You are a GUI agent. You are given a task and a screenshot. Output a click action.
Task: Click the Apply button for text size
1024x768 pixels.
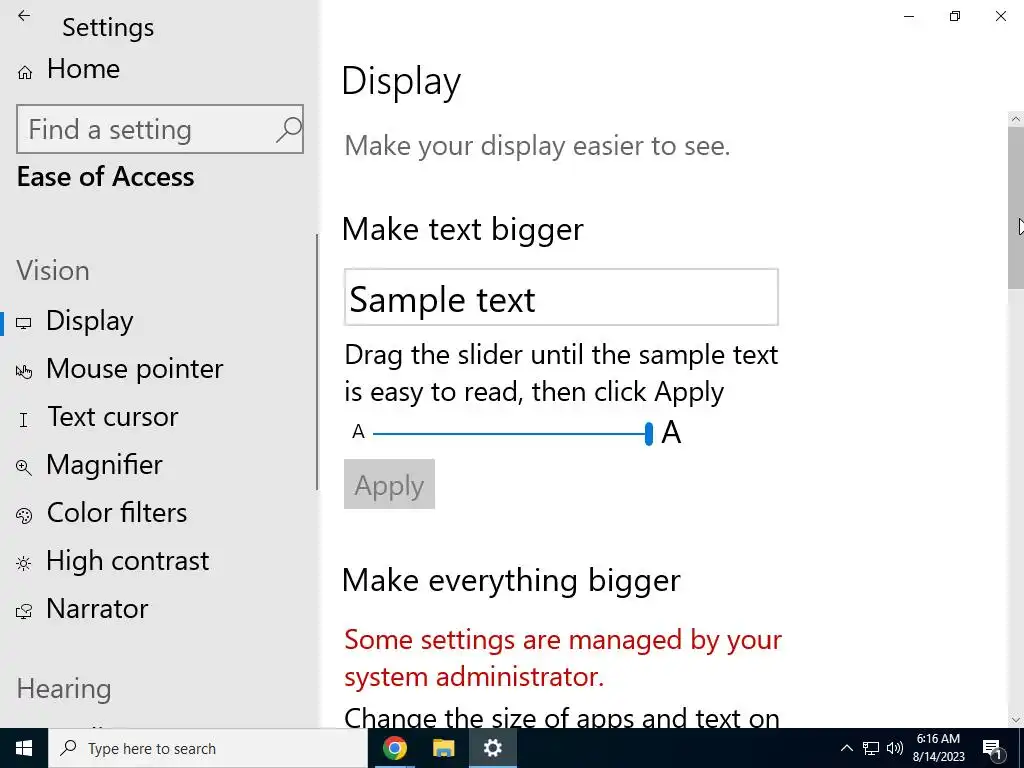pos(389,484)
